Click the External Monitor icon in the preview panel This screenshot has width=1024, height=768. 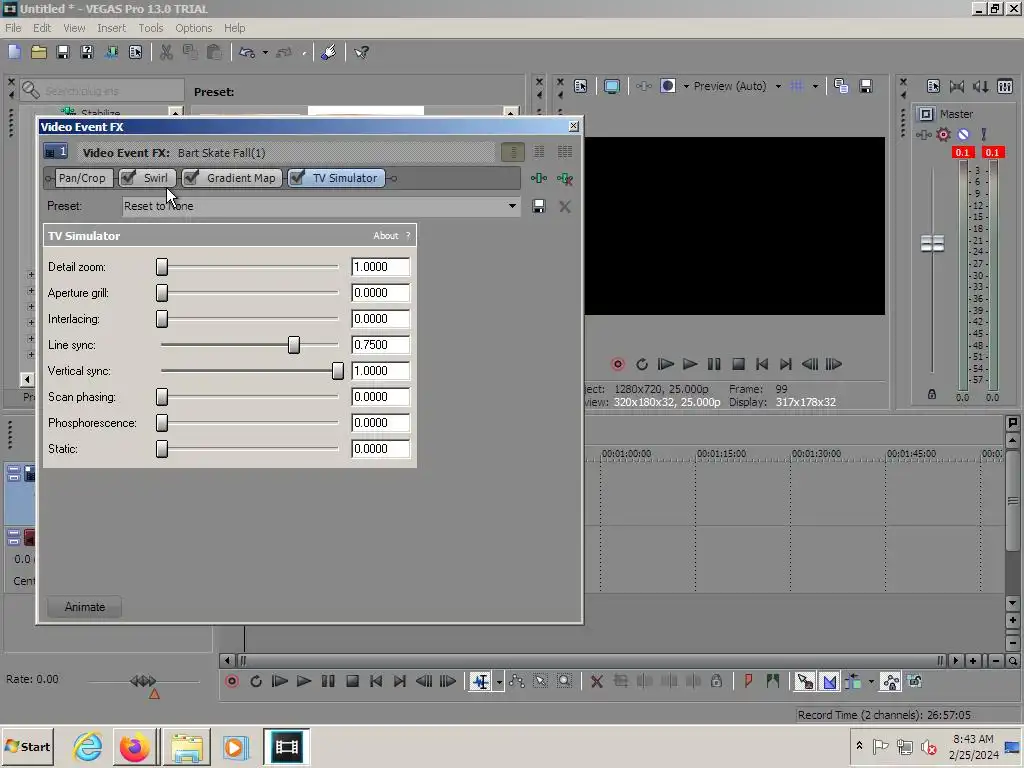(x=611, y=86)
